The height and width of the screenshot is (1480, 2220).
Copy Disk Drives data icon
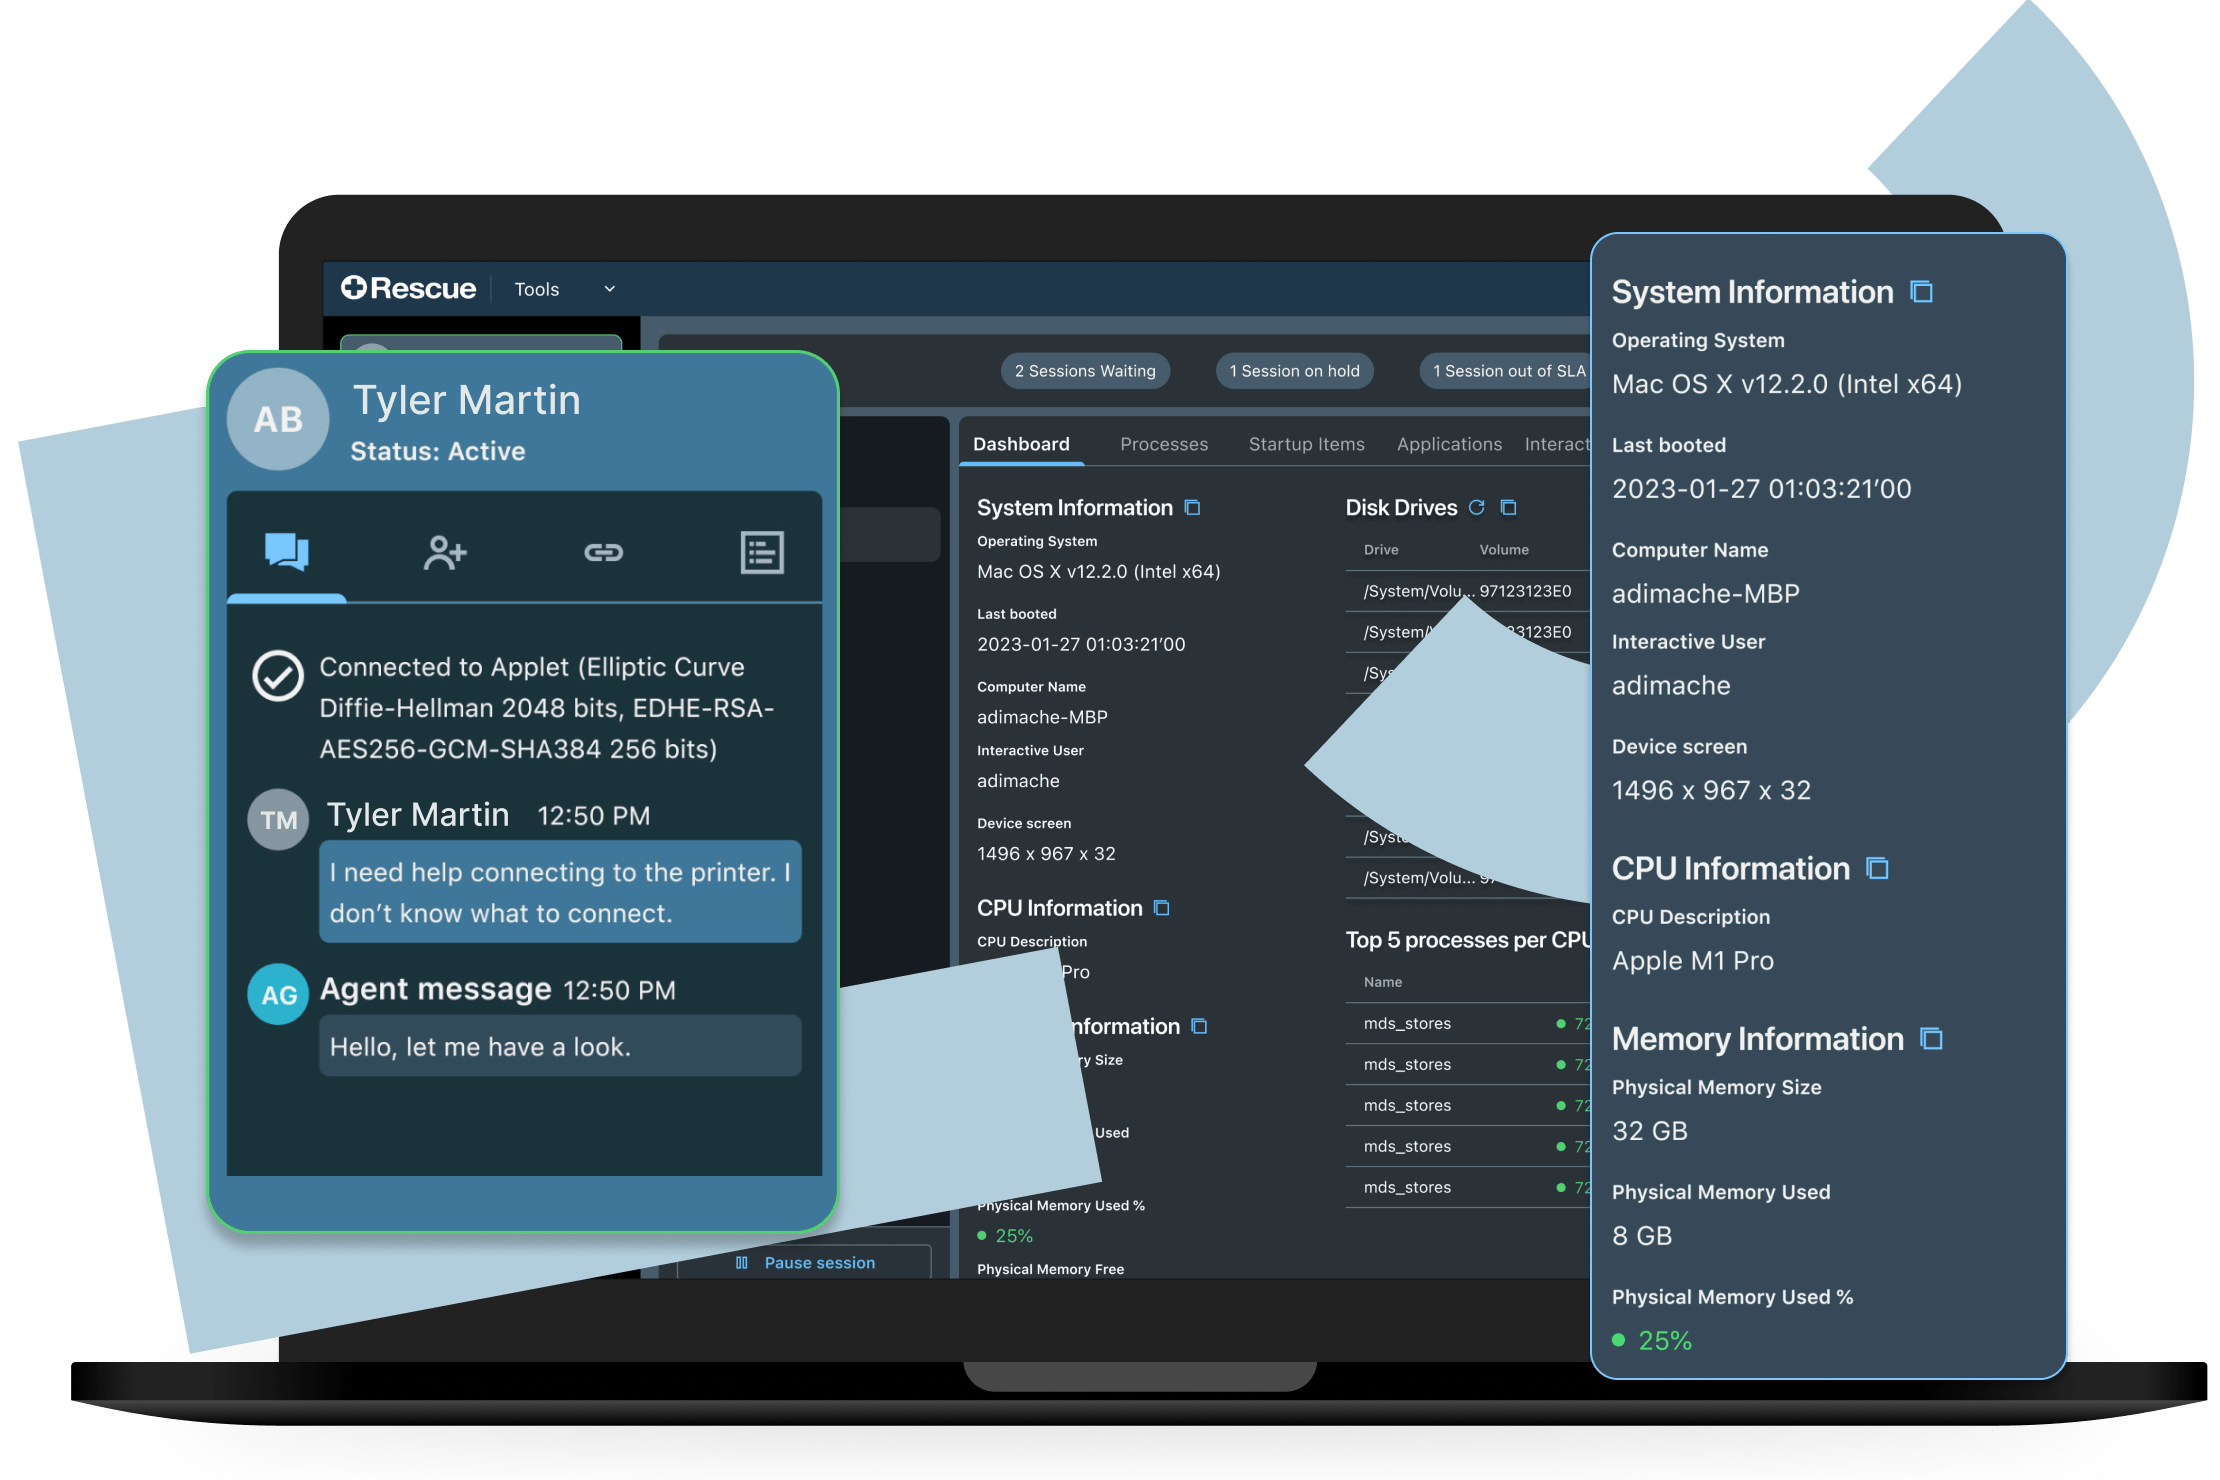pos(1509,508)
